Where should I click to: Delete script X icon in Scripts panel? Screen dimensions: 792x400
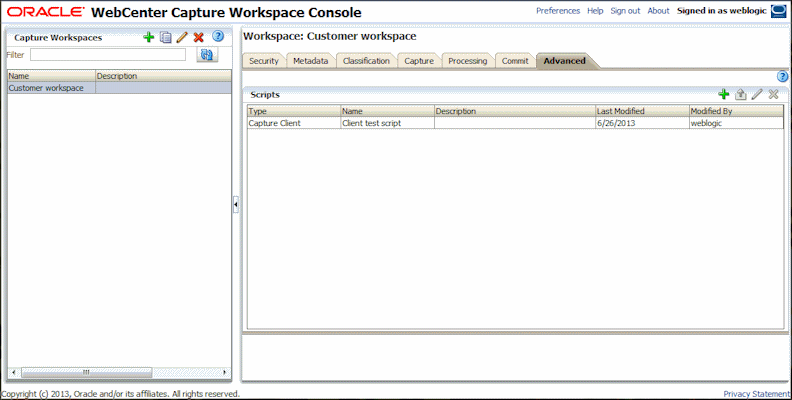[x=773, y=94]
